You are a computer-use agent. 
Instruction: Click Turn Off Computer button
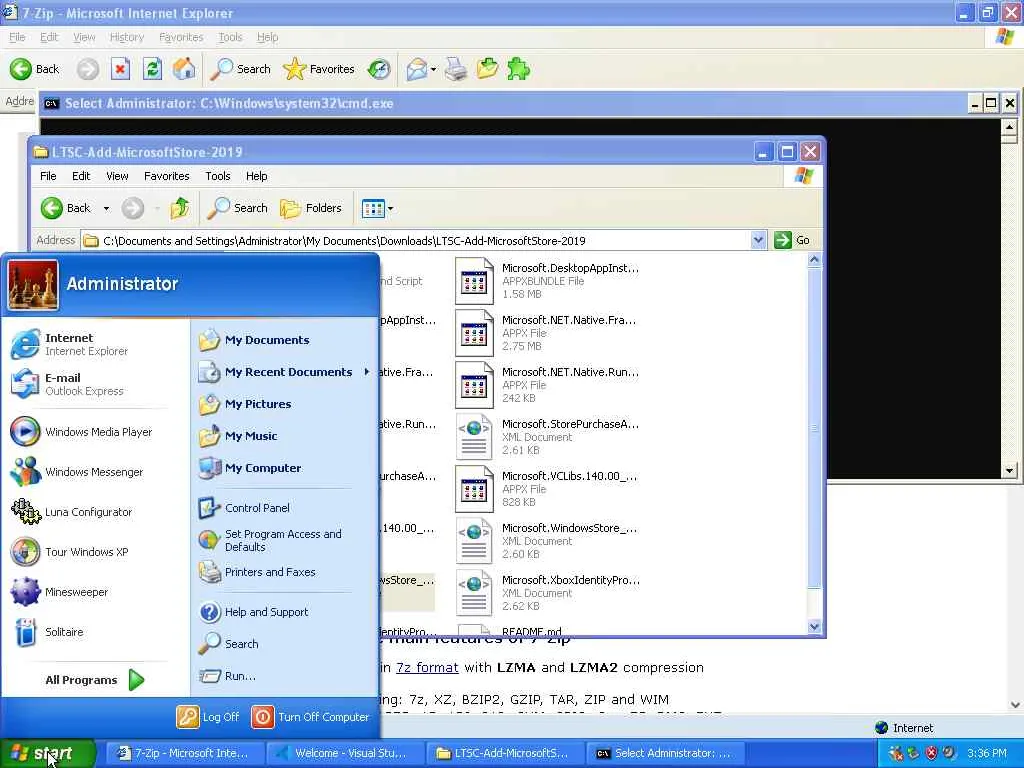(x=310, y=716)
